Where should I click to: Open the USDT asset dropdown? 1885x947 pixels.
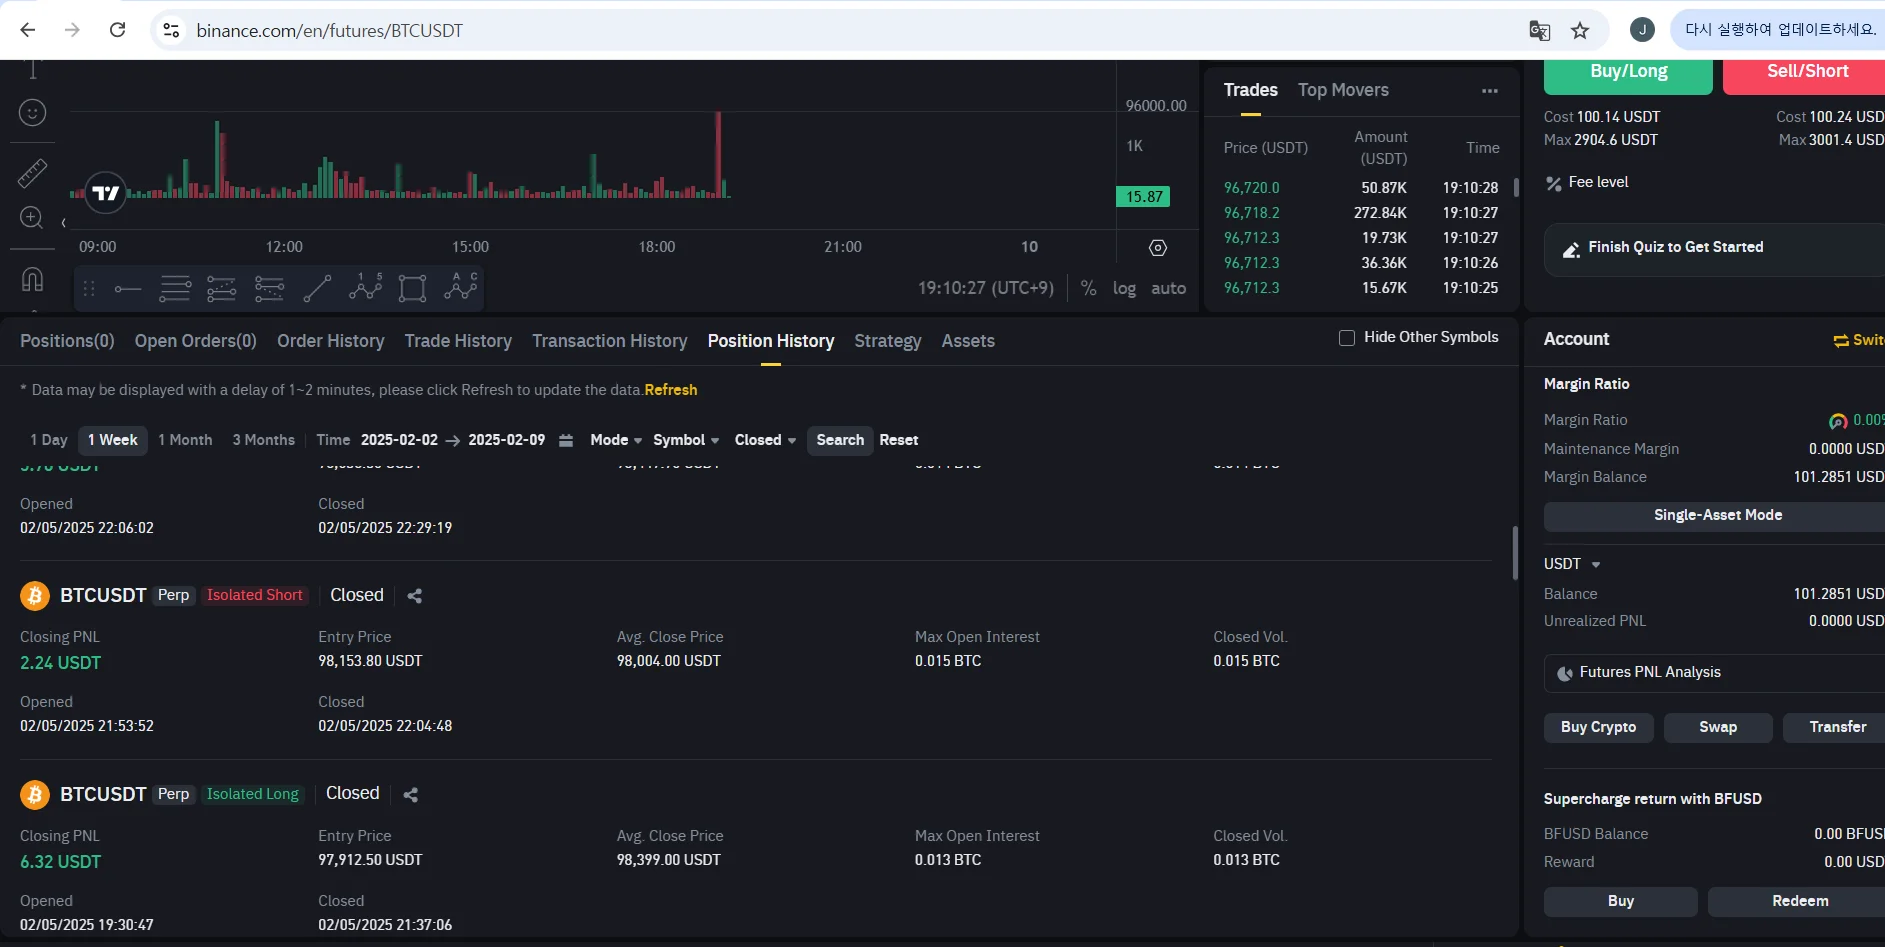click(x=1572, y=564)
